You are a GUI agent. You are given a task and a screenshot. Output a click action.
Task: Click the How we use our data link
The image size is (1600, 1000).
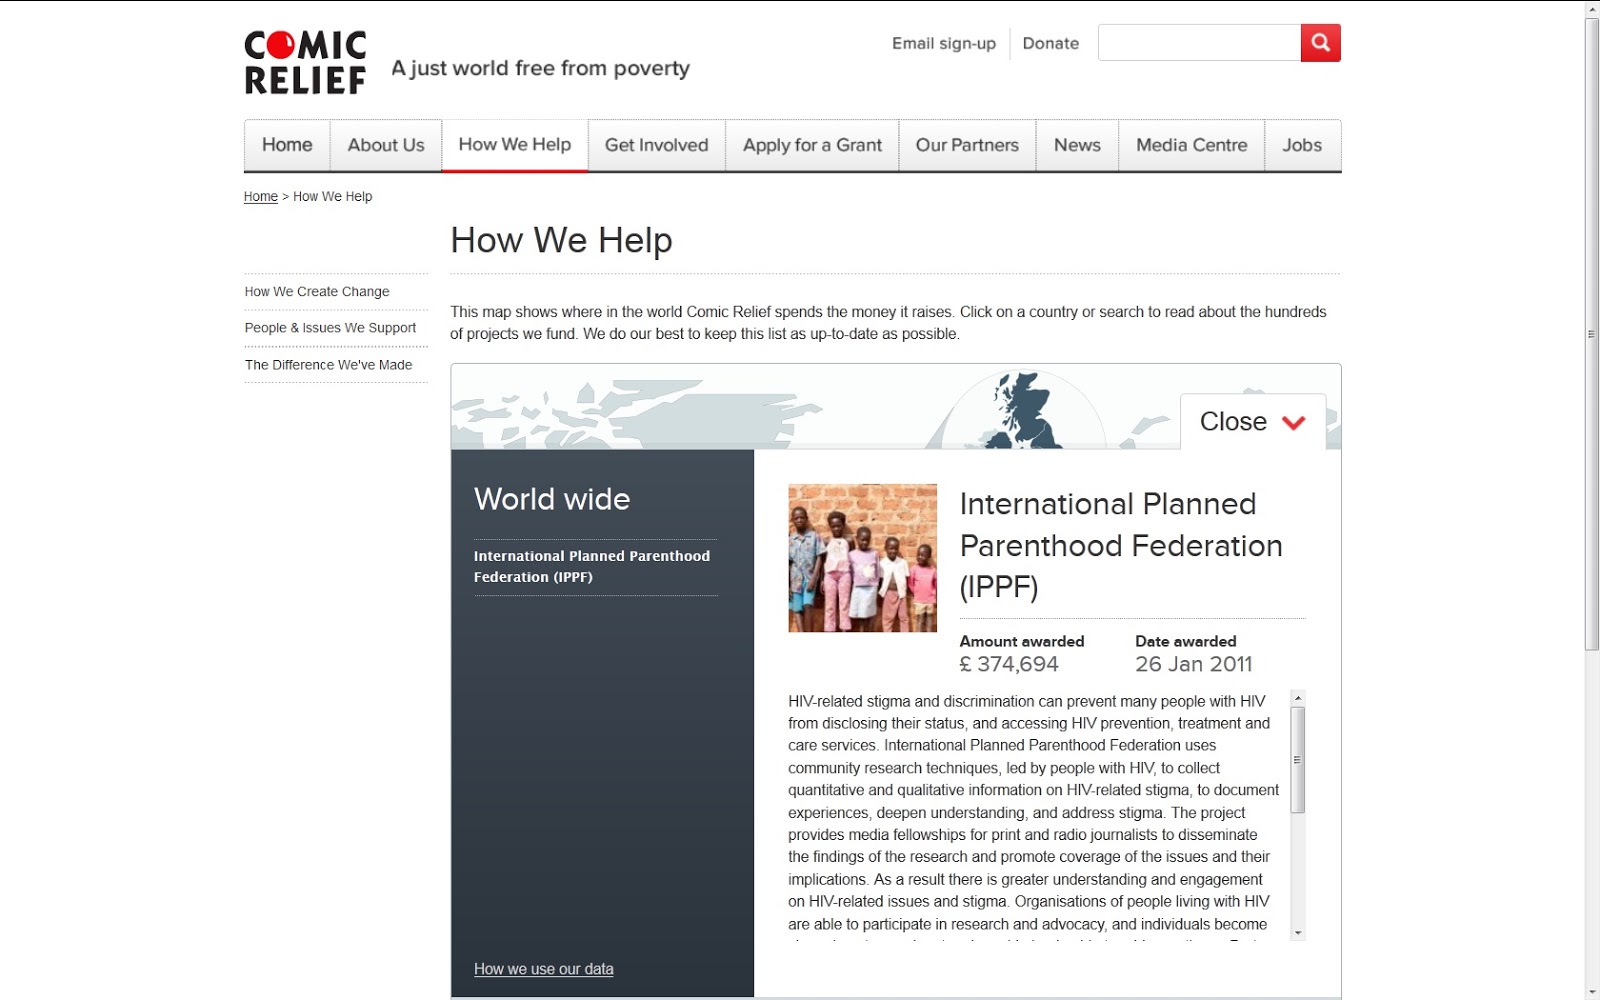point(544,969)
